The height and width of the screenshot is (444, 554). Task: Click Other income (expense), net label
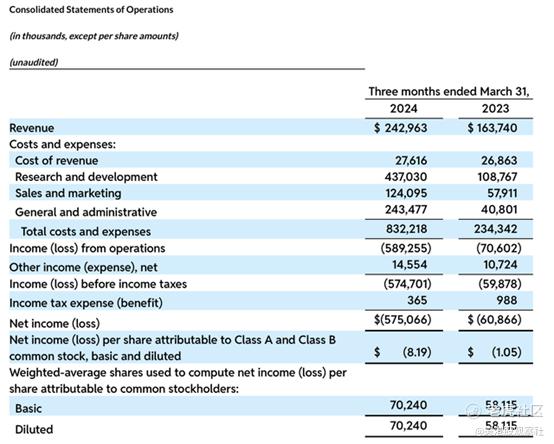click(83, 267)
